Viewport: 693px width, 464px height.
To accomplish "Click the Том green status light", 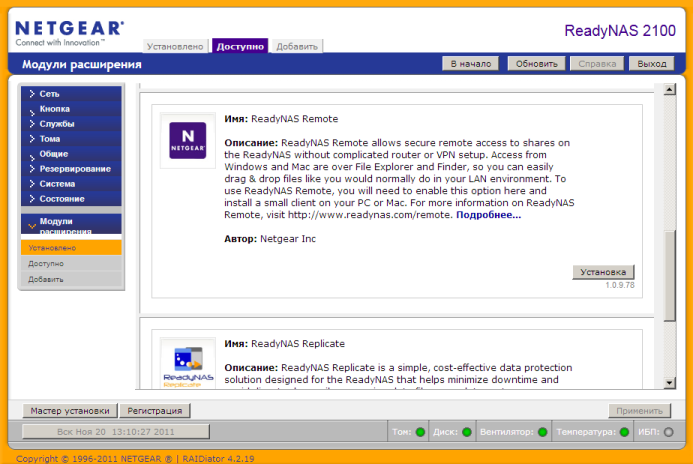I will [x=420, y=432].
